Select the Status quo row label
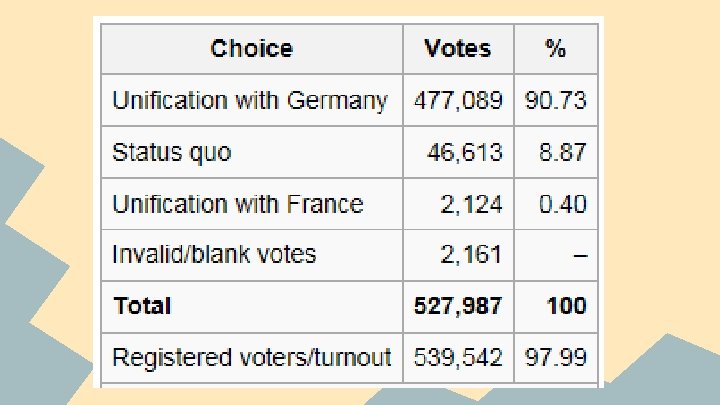Viewport: 720px width, 405px height. tap(172, 153)
